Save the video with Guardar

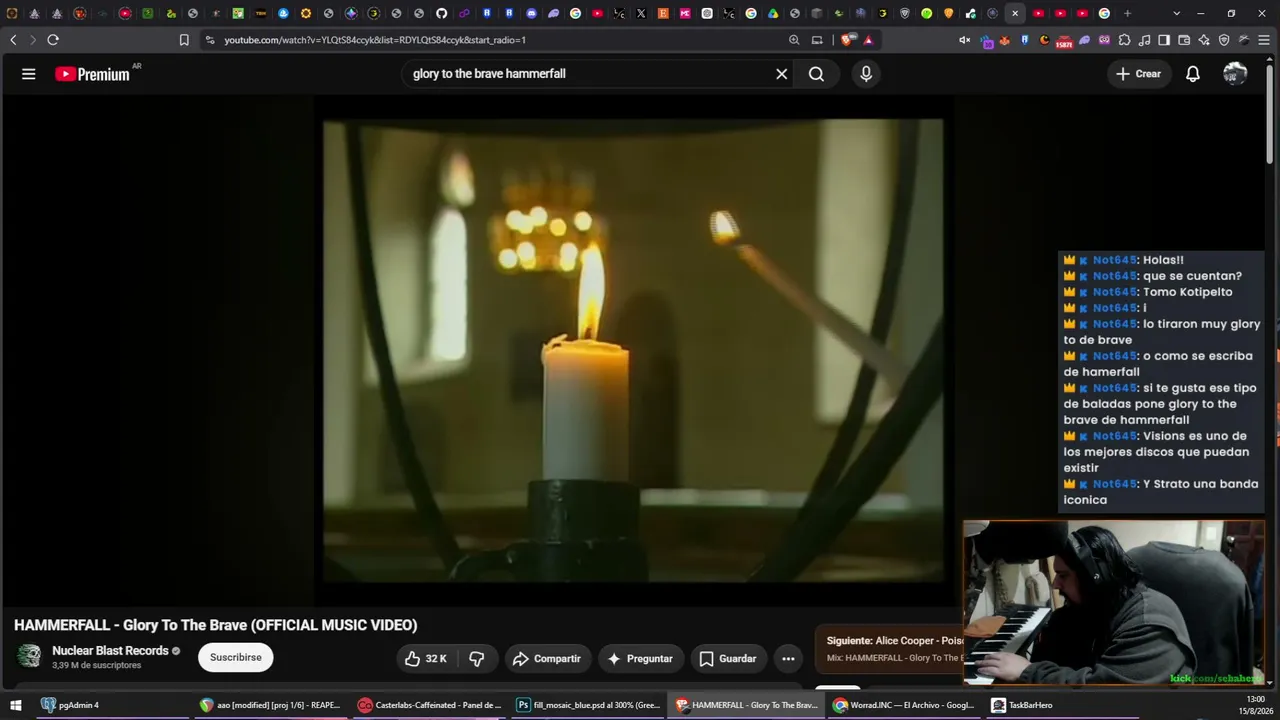coord(728,659)
